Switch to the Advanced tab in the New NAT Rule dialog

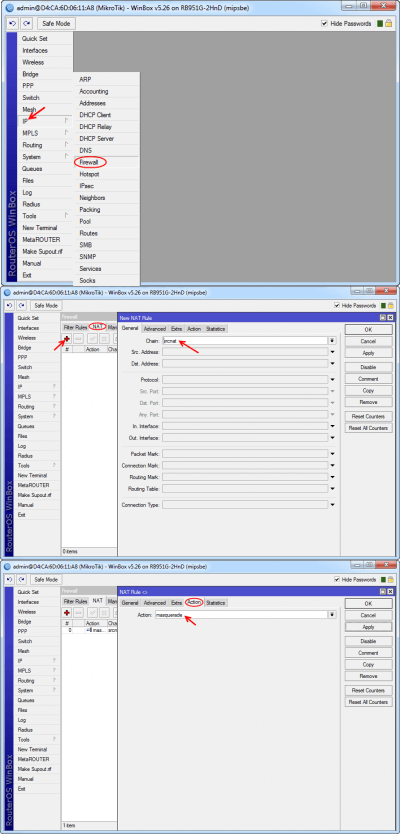click(155, 329)
